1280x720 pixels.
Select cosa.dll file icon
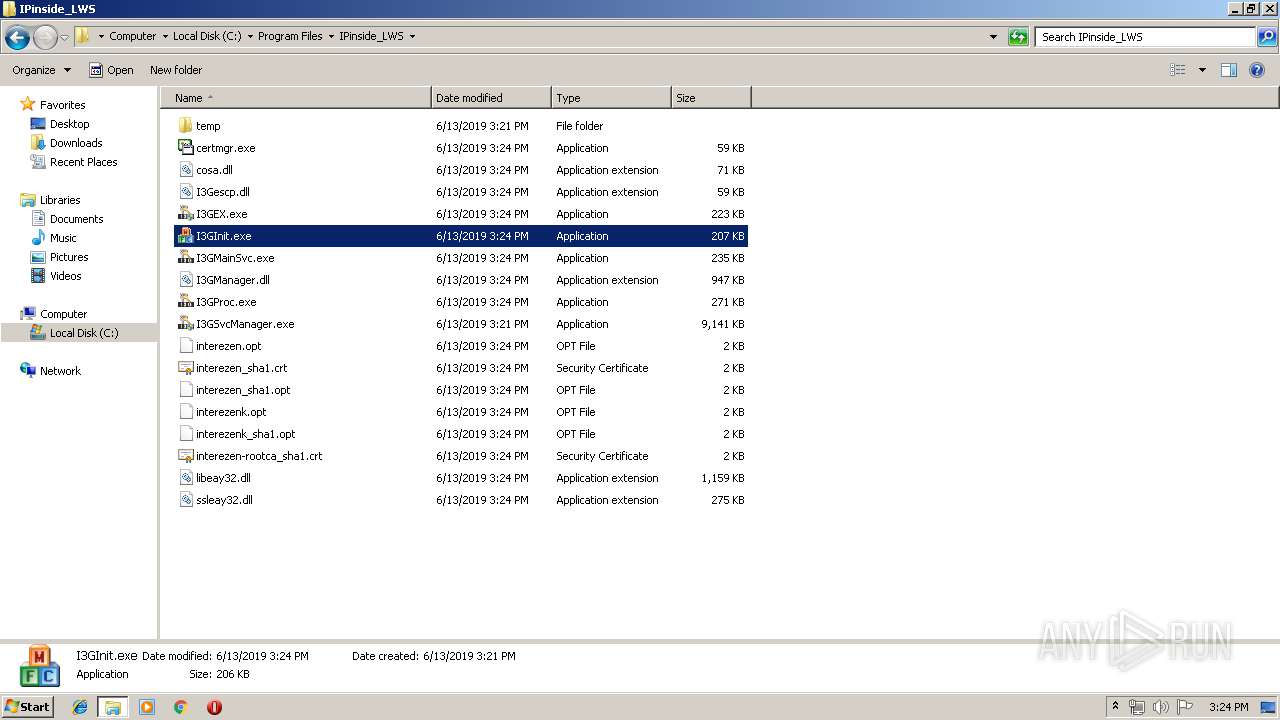(x=185, y=170)
